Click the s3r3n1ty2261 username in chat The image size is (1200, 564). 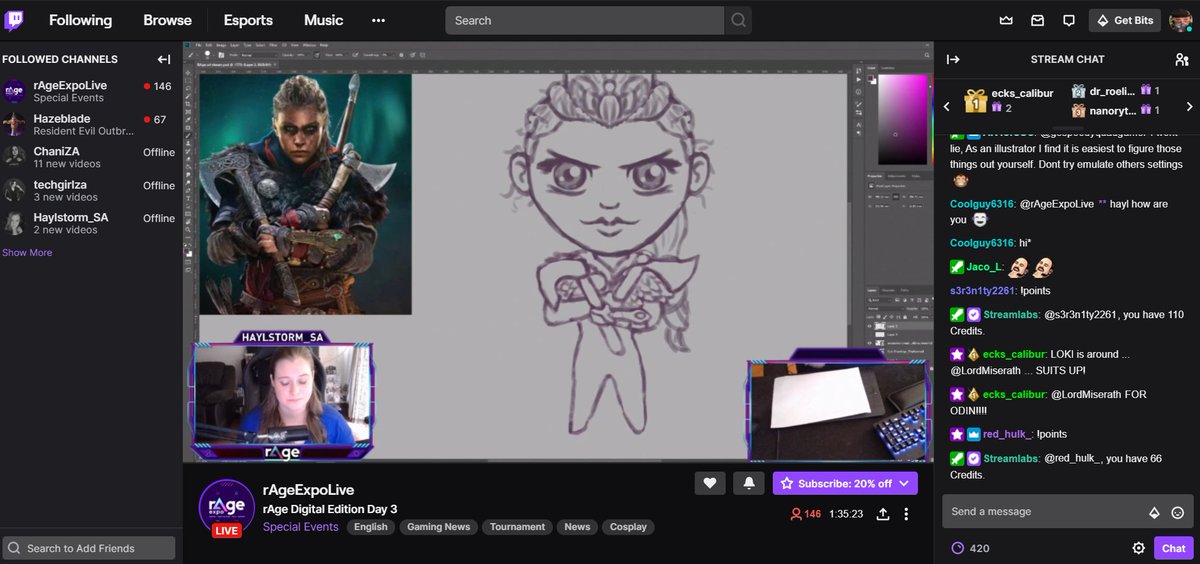click(982, 291)
